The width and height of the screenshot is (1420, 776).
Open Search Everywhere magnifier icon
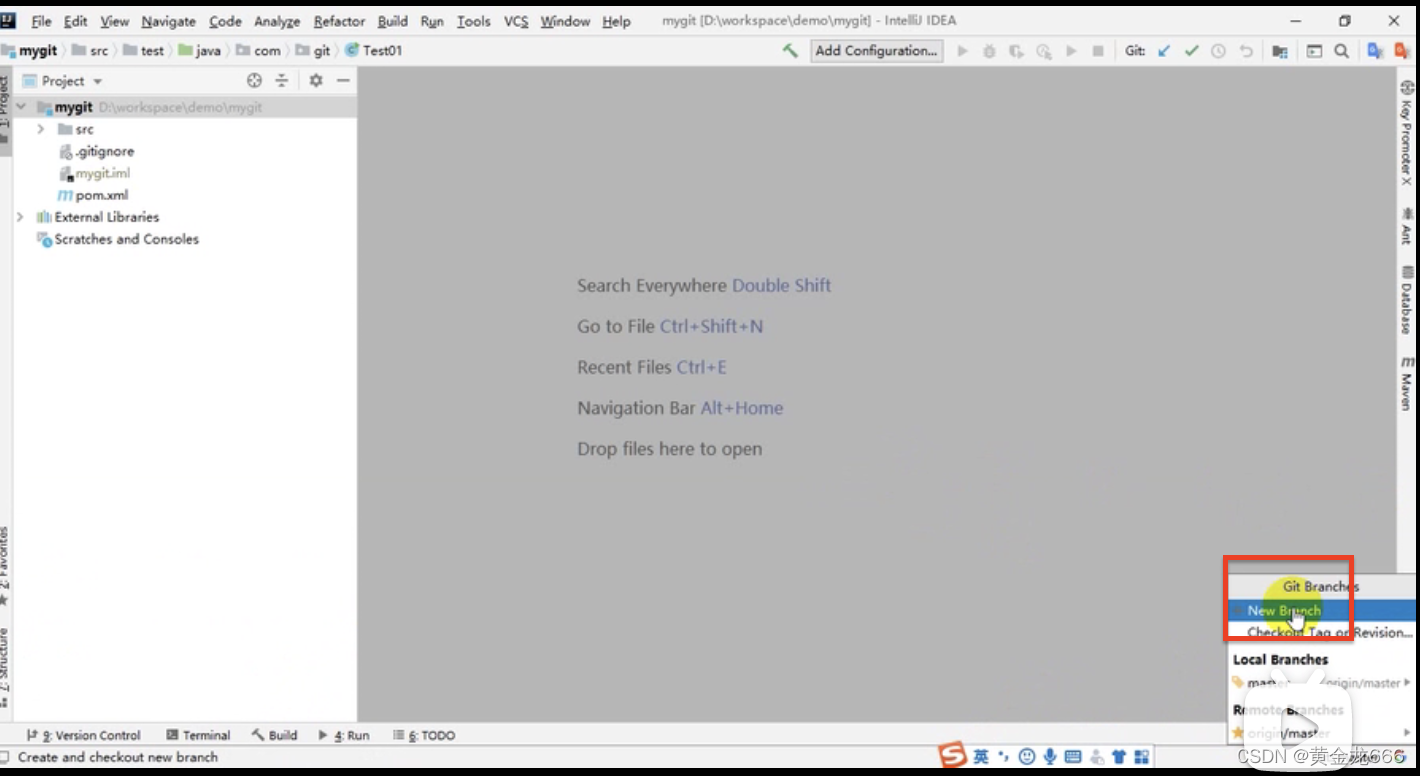point(1341,50)
